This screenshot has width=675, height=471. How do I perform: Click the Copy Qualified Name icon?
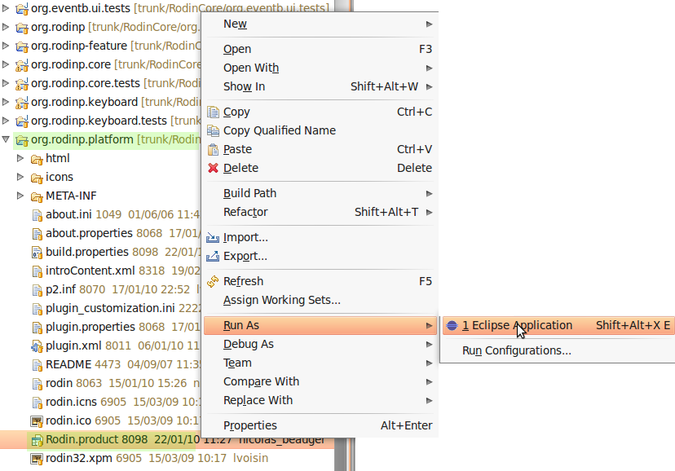[213, 130]
